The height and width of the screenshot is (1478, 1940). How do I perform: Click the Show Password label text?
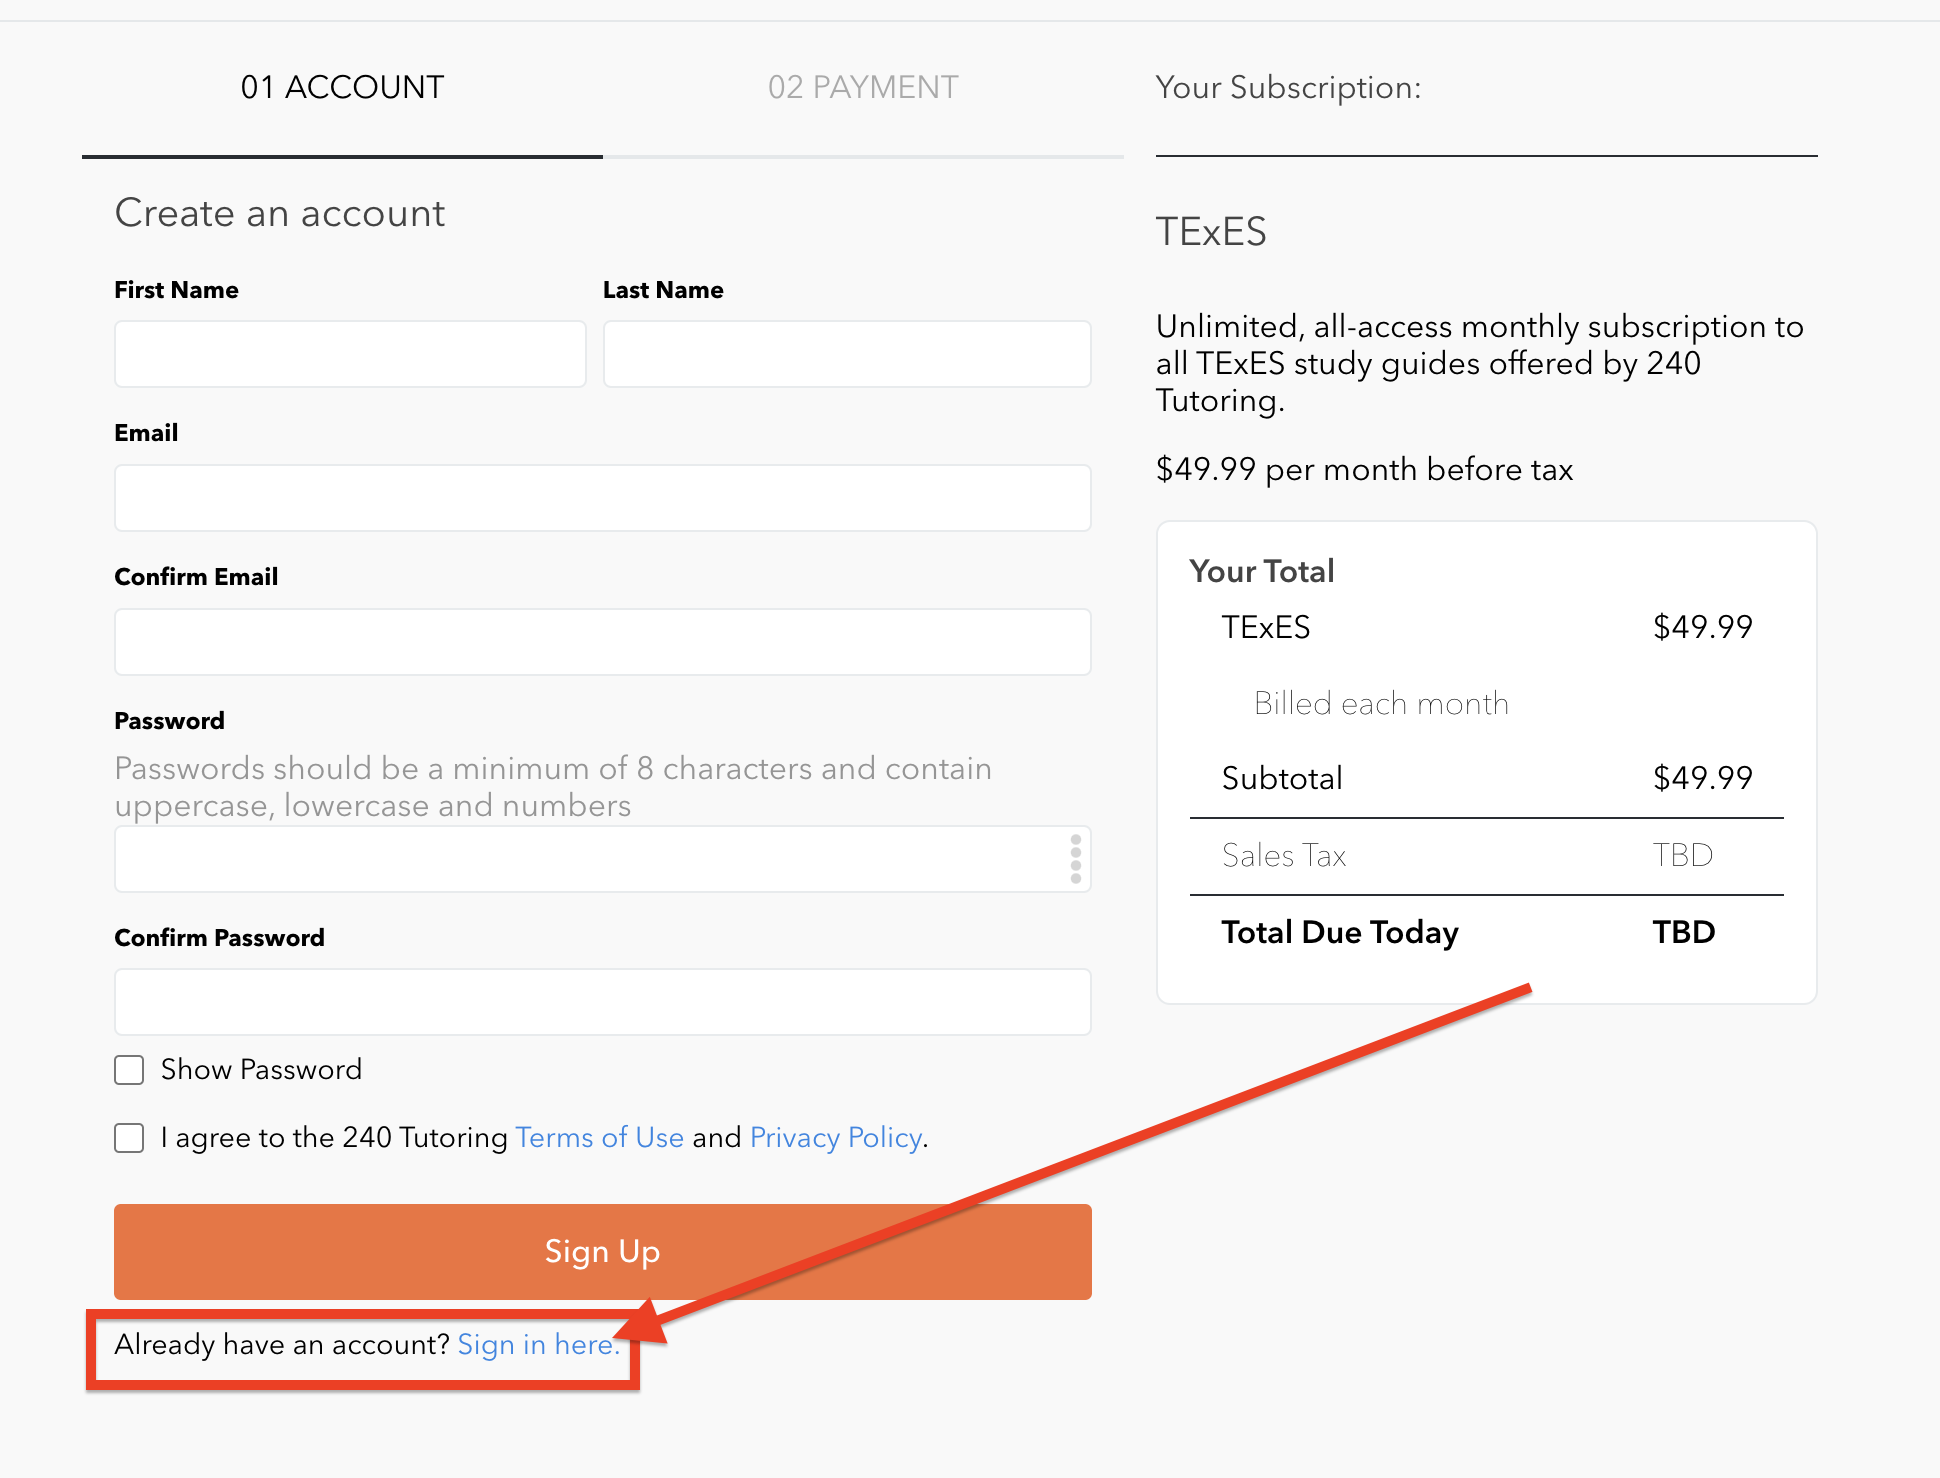click(x=261, y=1070)
